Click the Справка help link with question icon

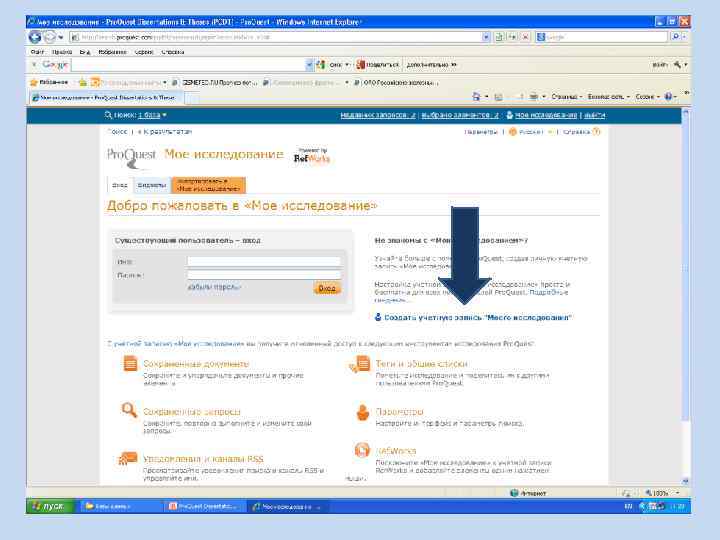pyautogui.click(x=581, y=132)
